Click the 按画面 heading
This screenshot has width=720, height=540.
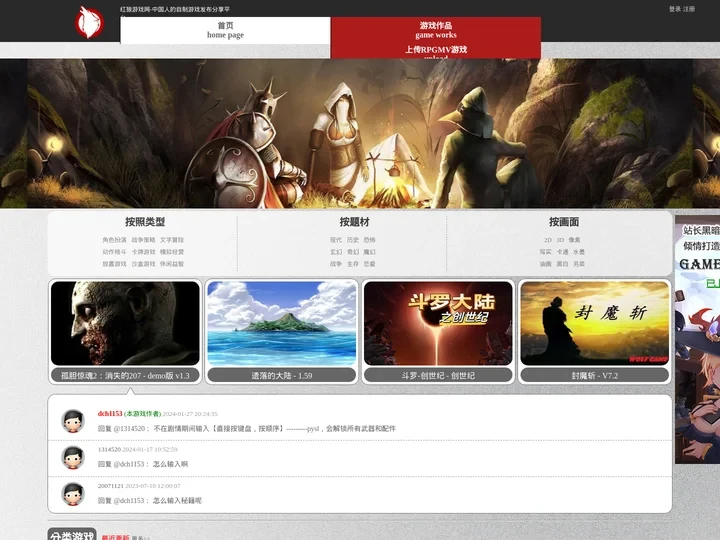(x=564, y=222)
